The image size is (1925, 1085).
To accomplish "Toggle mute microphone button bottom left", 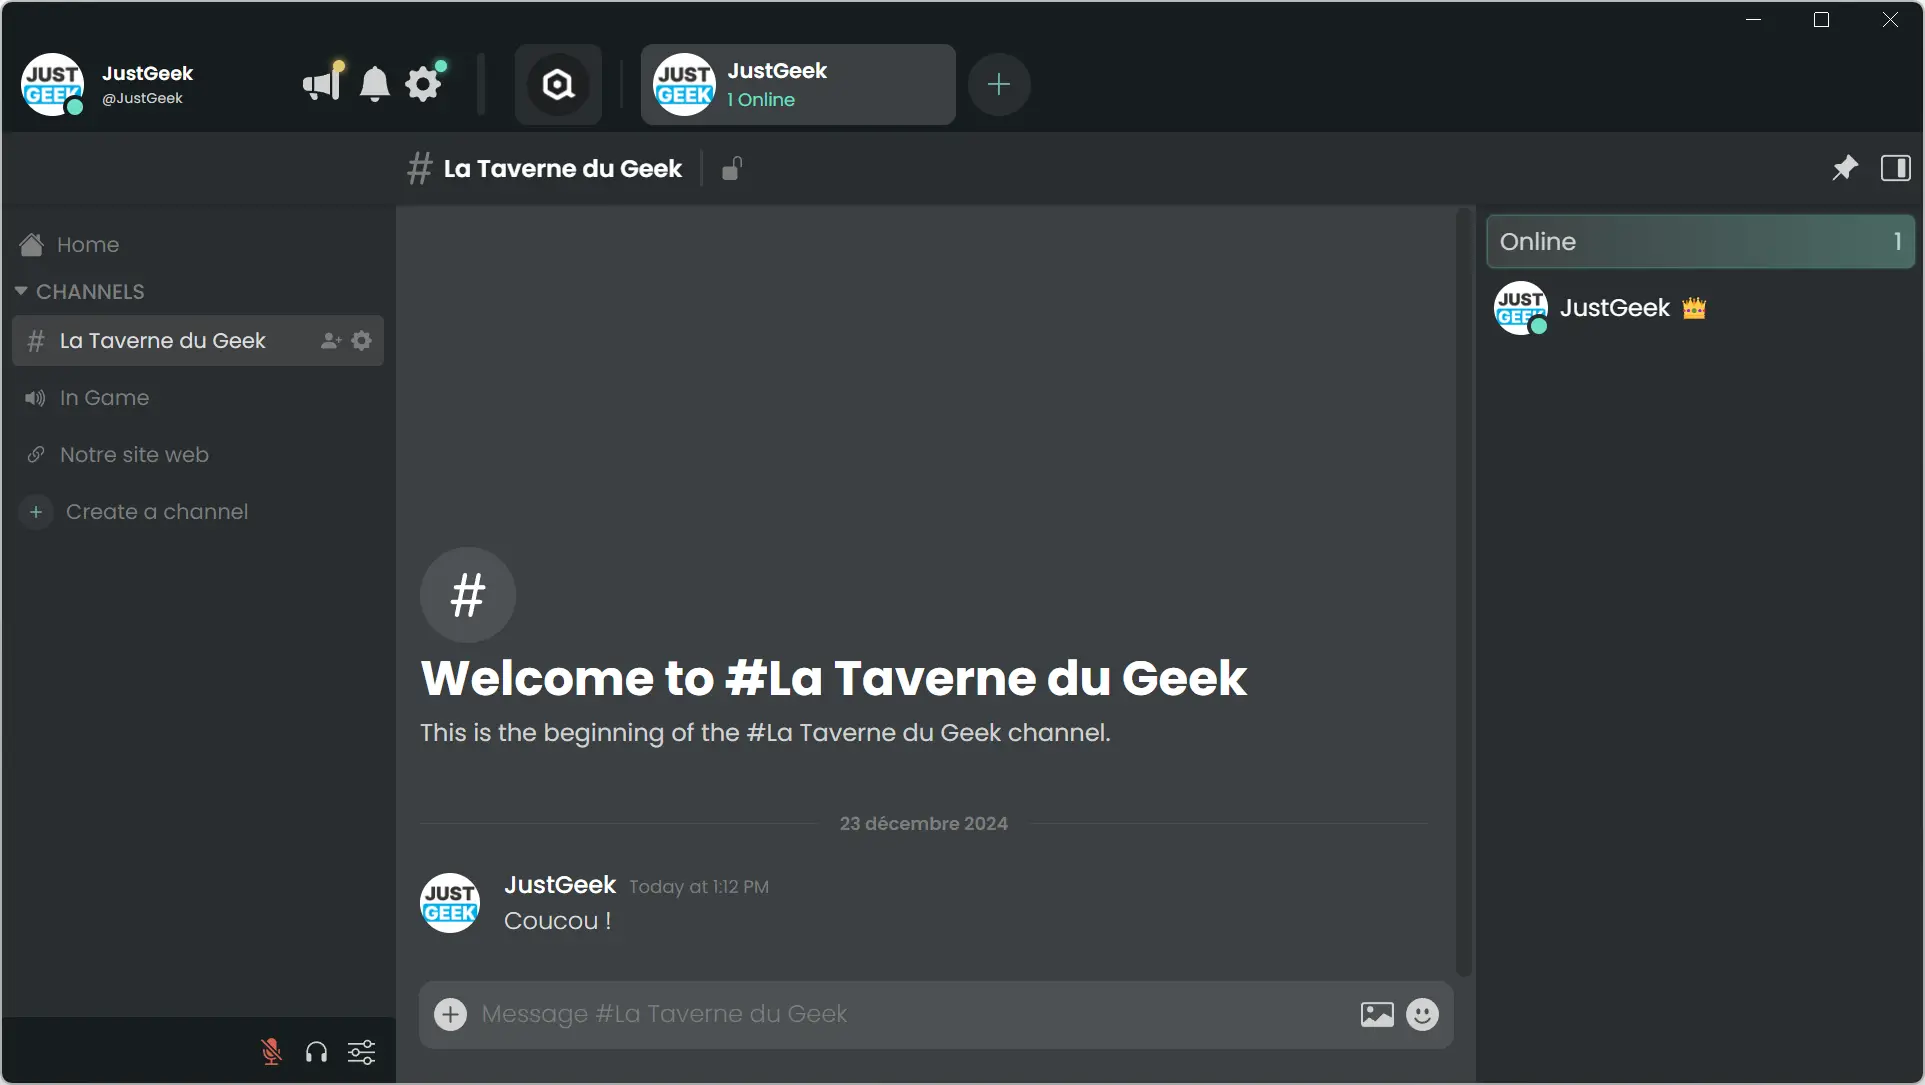I will (271, 1051).
